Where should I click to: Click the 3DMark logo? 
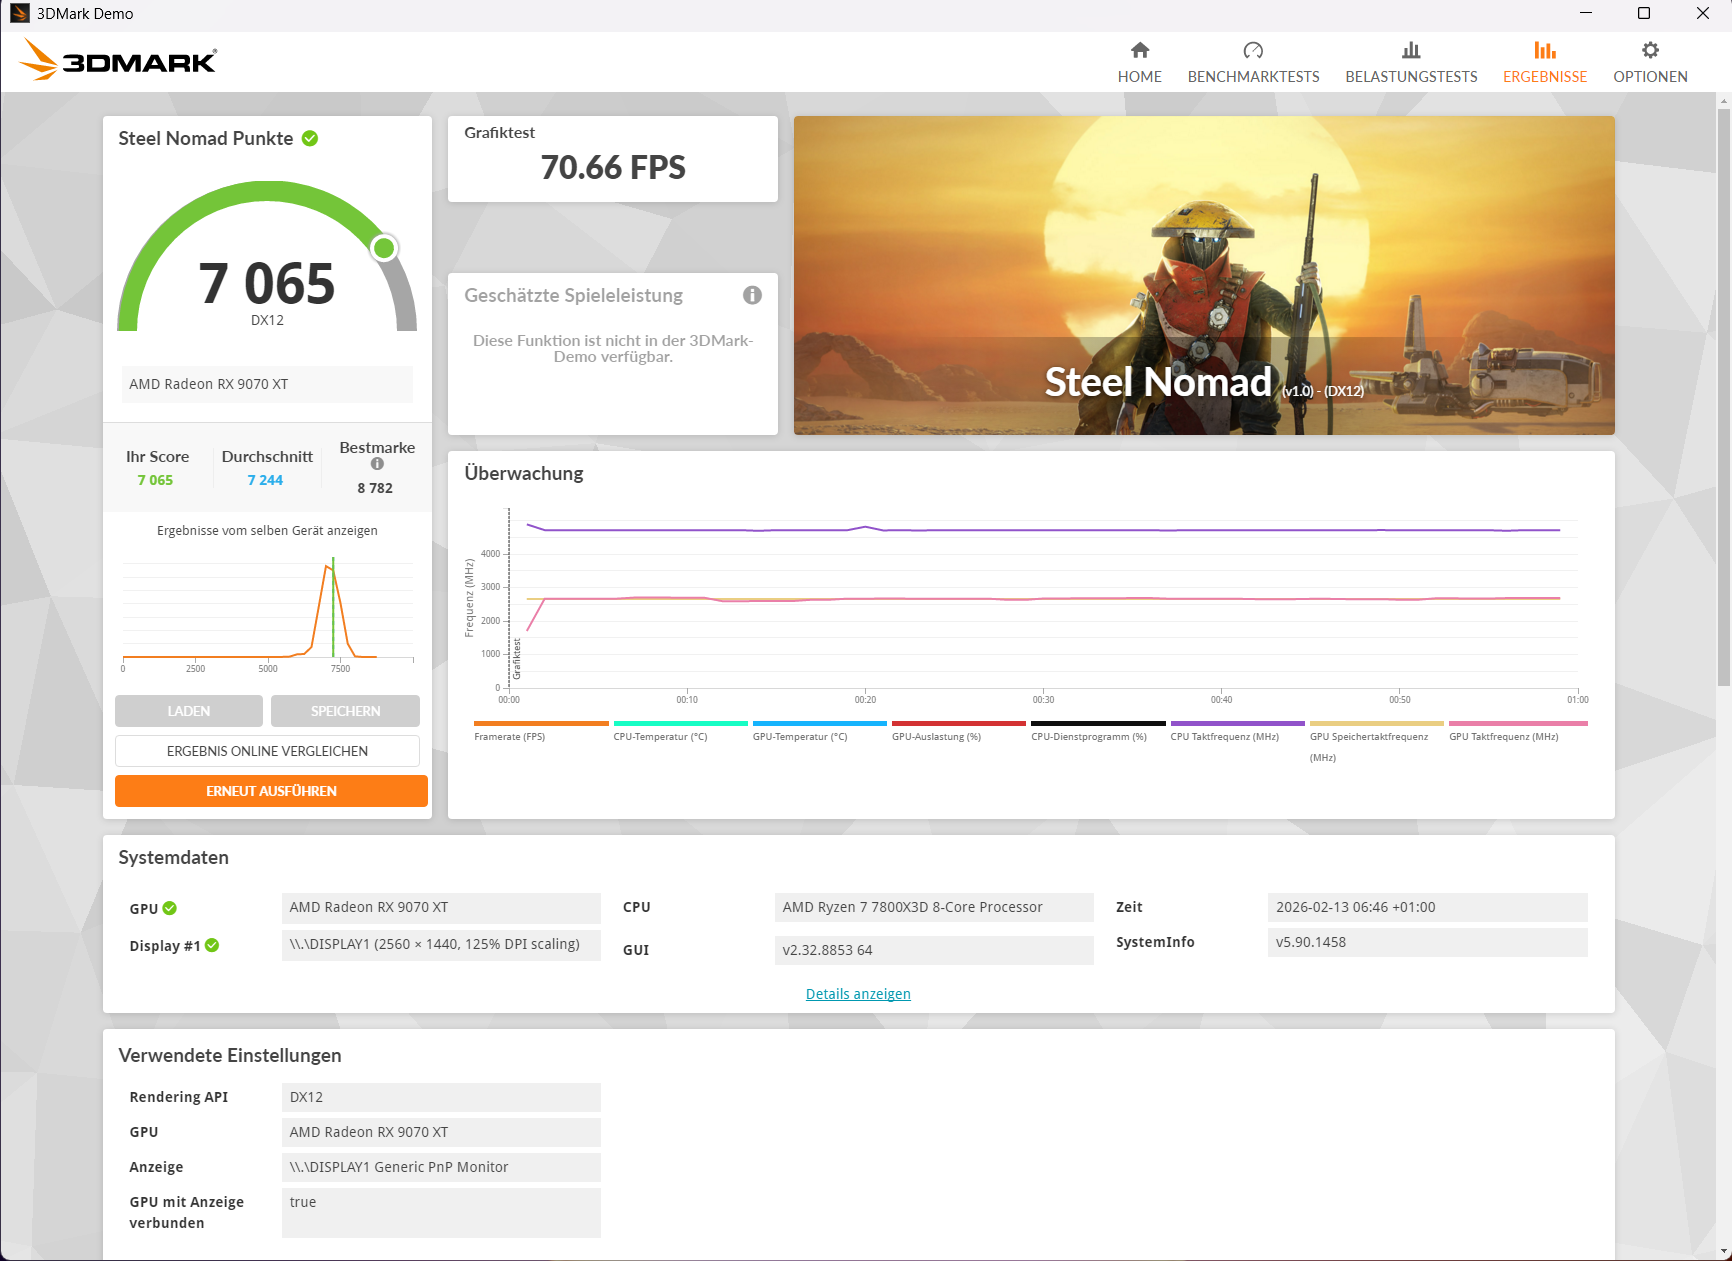point(118,60)
